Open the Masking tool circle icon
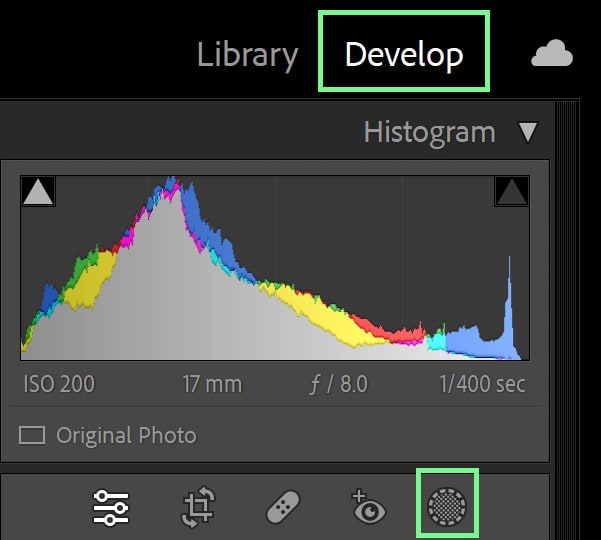 click(447, 506)
